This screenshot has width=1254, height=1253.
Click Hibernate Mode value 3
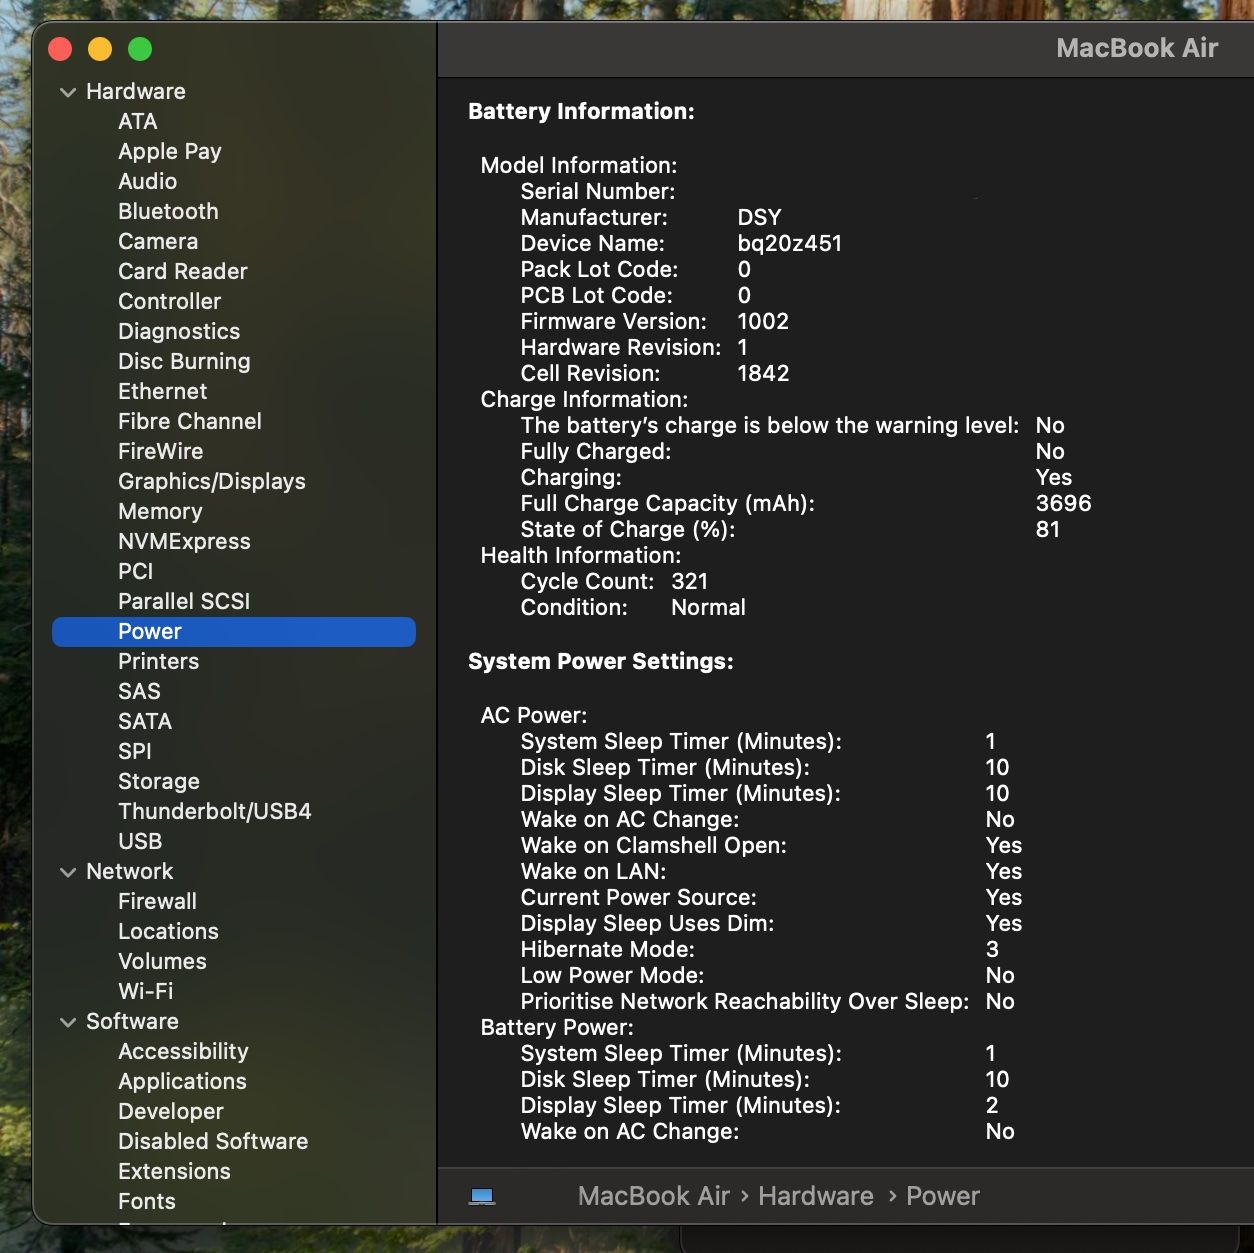point(992,950)
